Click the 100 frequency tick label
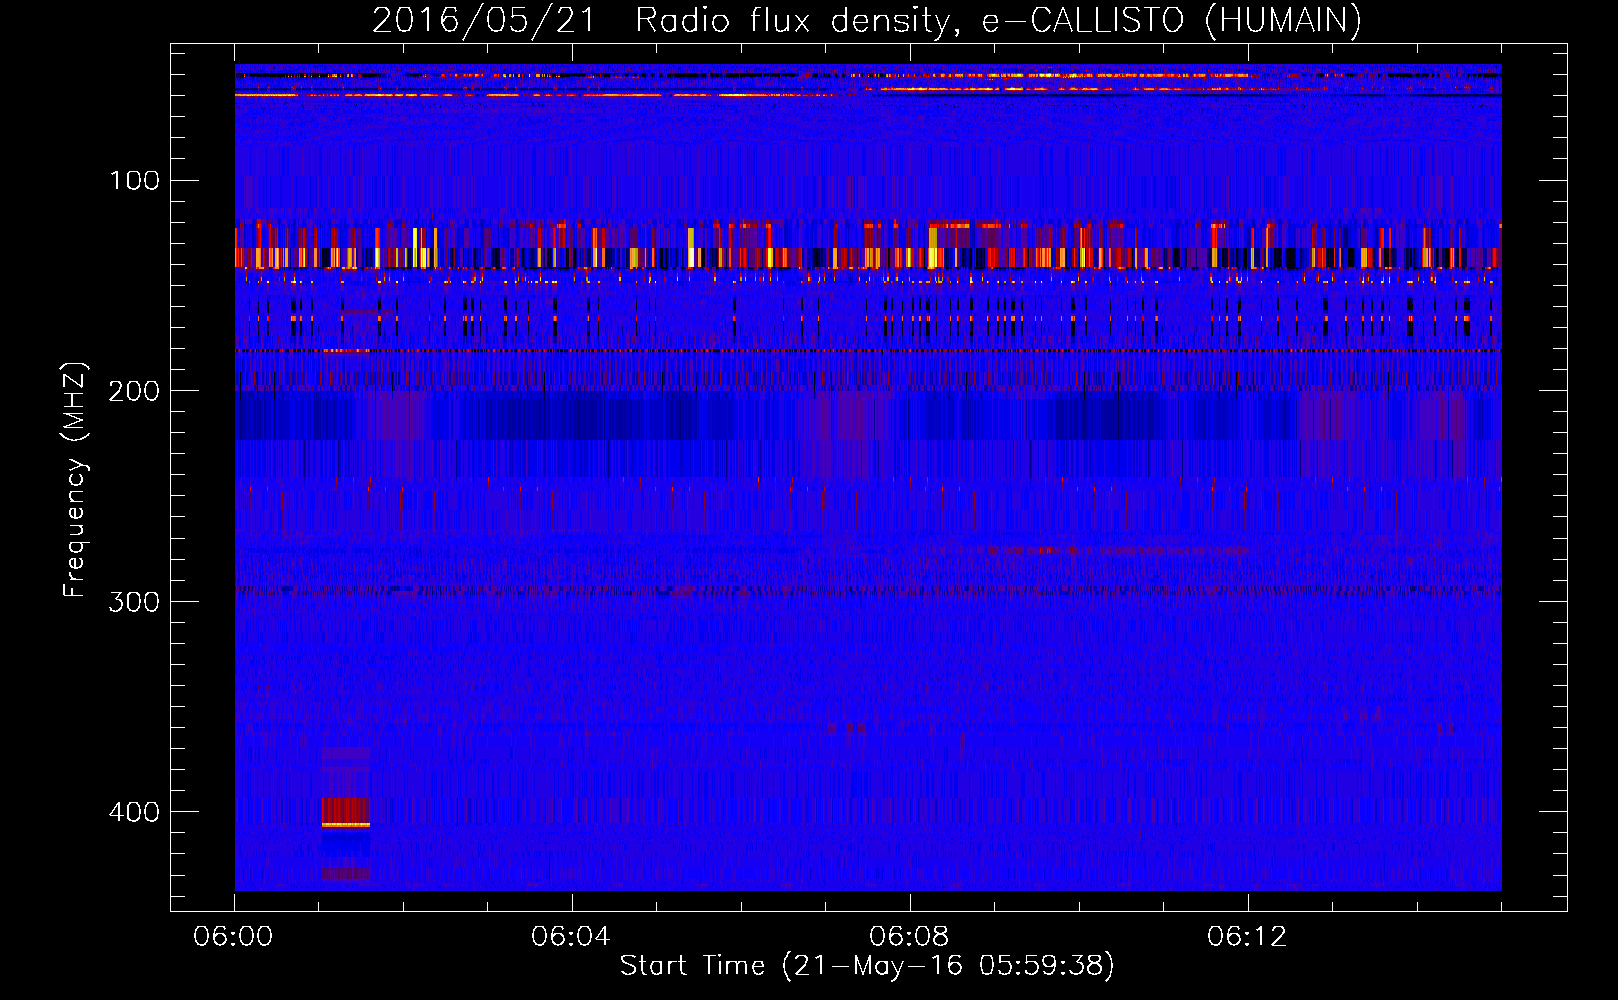 [x=134, y=181]
